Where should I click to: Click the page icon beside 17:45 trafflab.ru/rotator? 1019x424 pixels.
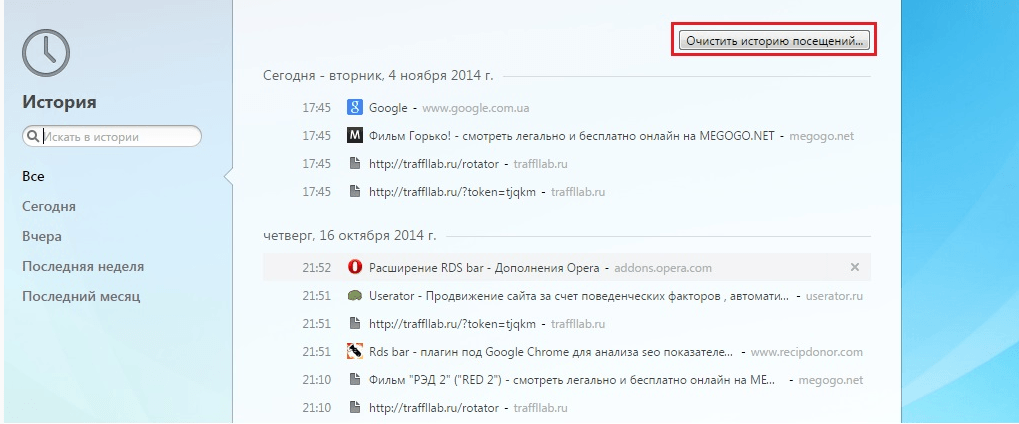pos(354,164)
